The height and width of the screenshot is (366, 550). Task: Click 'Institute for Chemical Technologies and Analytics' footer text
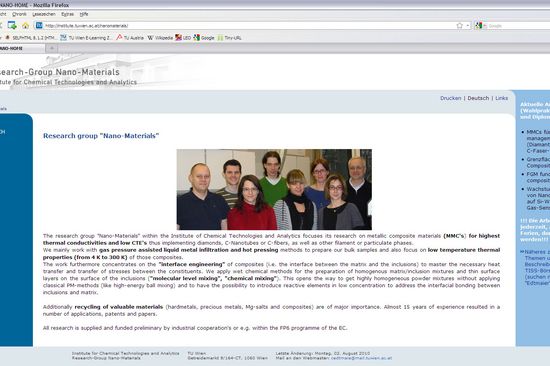[x=126, y=353]
